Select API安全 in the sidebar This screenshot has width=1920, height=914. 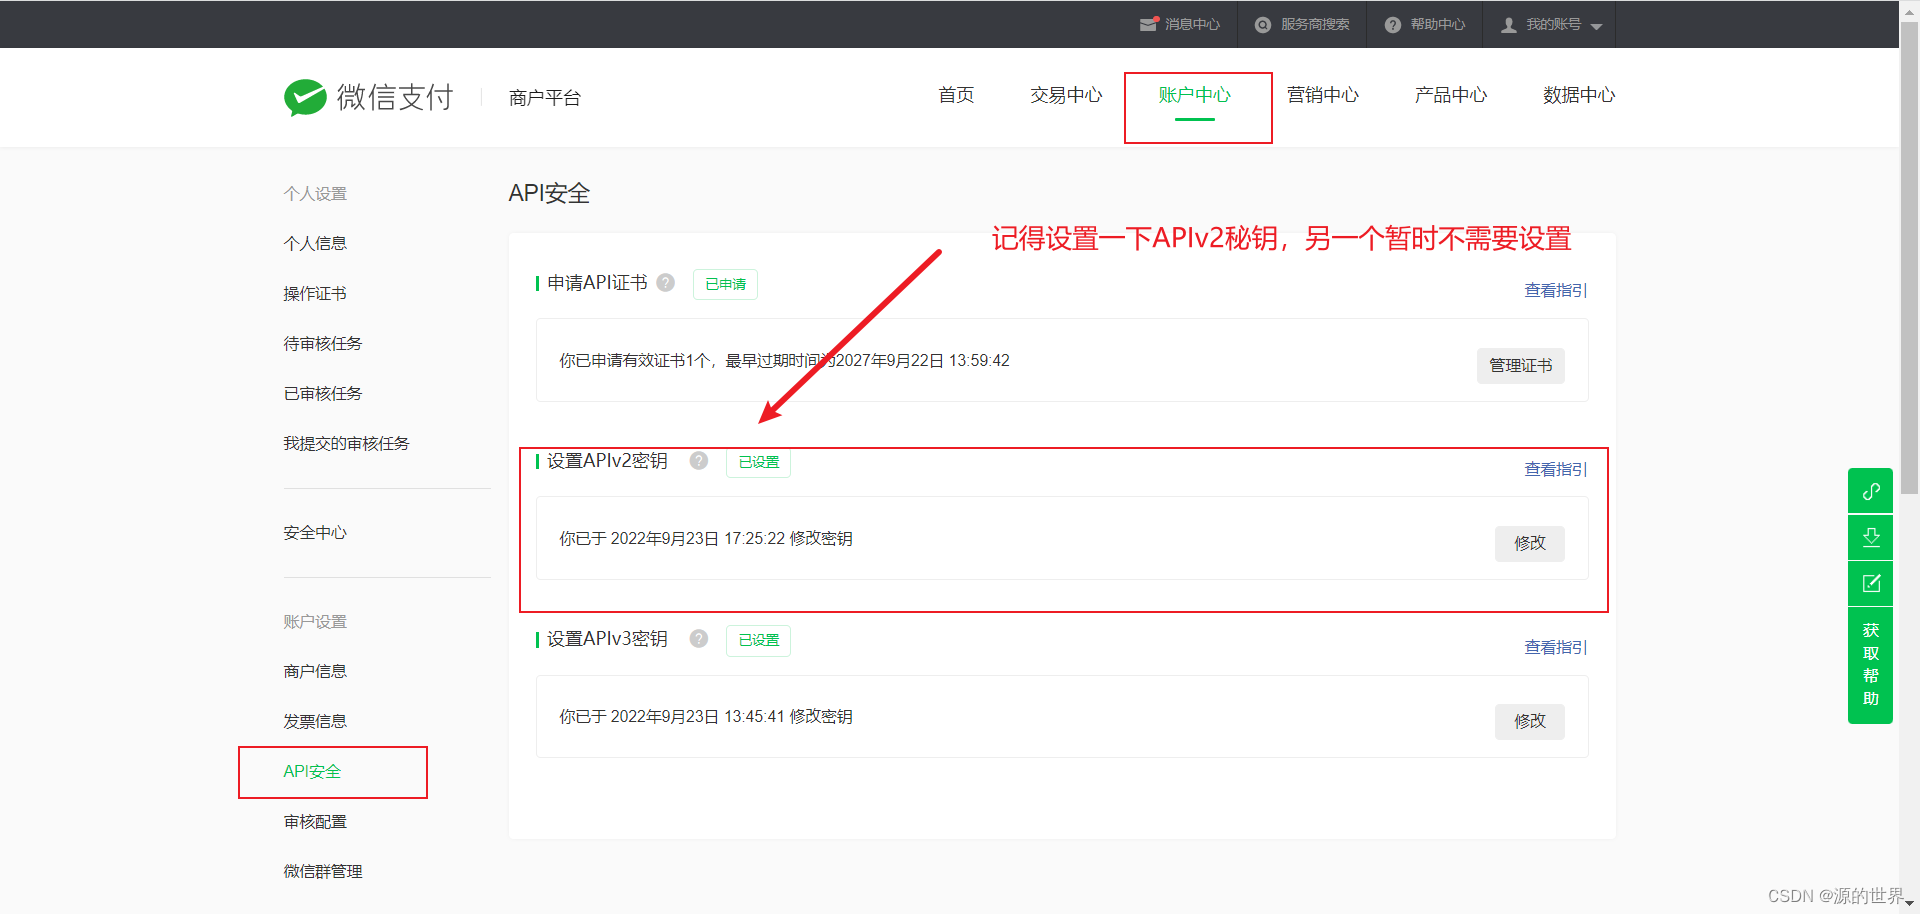click(312, 771)
